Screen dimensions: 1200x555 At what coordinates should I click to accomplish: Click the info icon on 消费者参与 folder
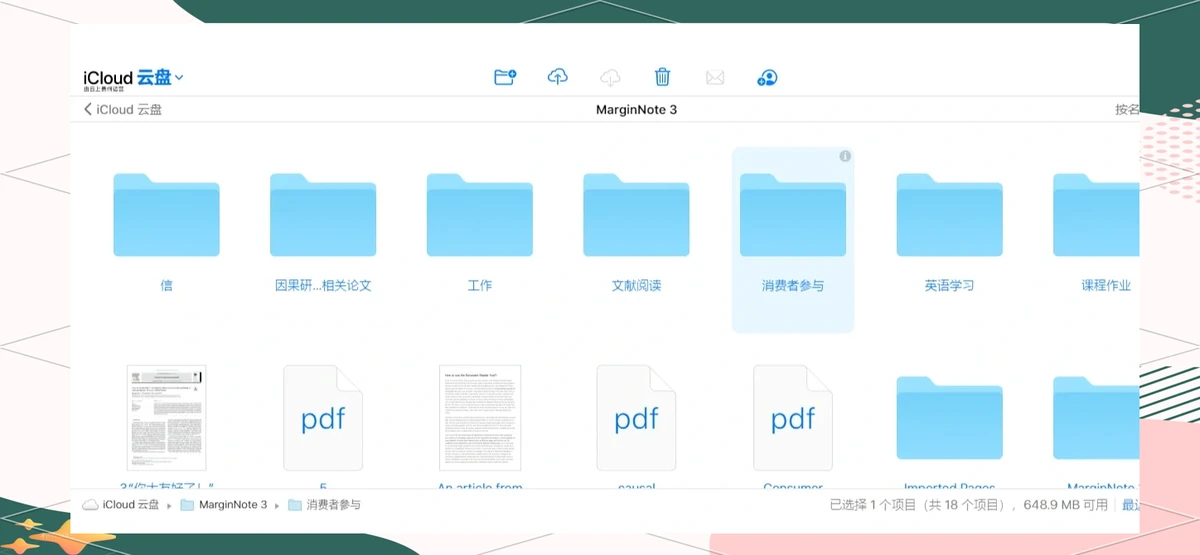click(845, 156)
